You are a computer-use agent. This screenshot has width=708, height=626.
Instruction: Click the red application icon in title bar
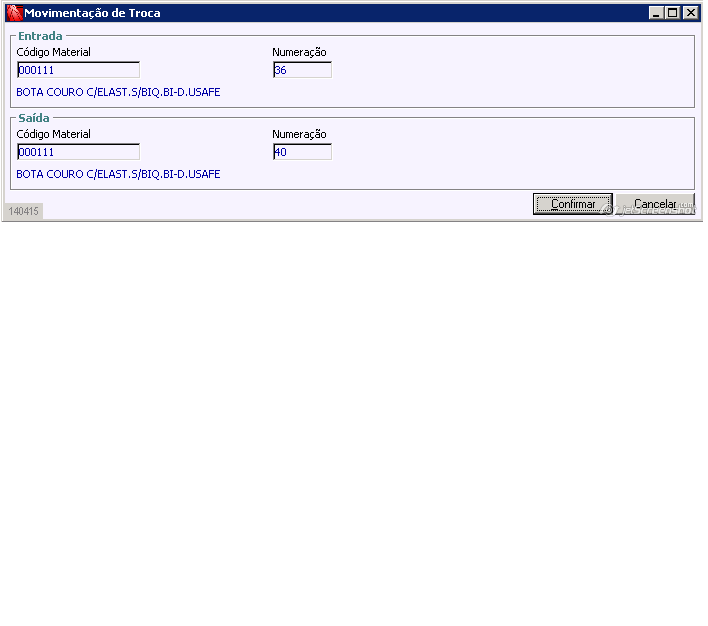coord(14,13)
